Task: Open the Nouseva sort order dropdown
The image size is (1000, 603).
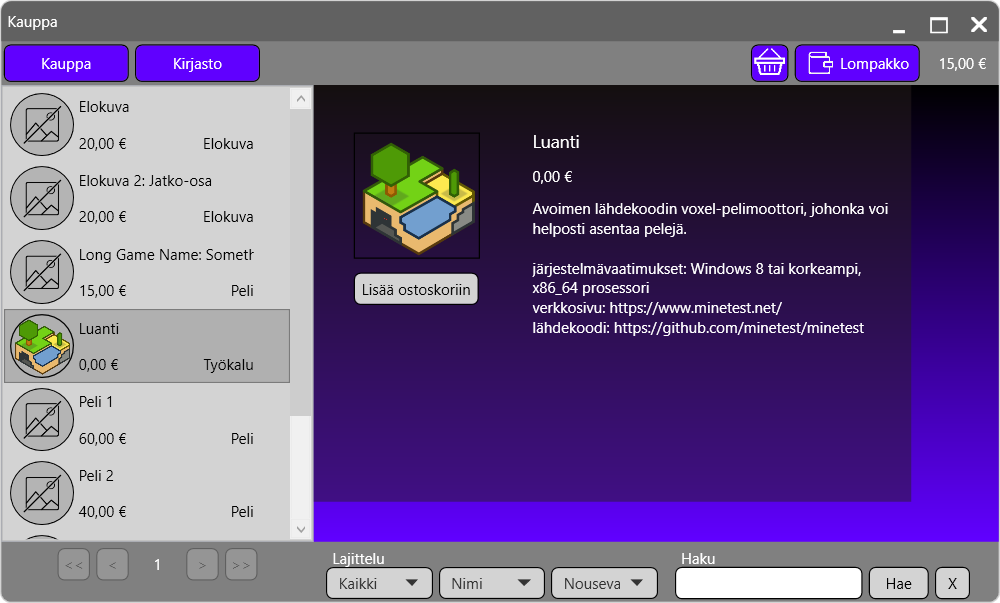Action: (x=604, y=583)
